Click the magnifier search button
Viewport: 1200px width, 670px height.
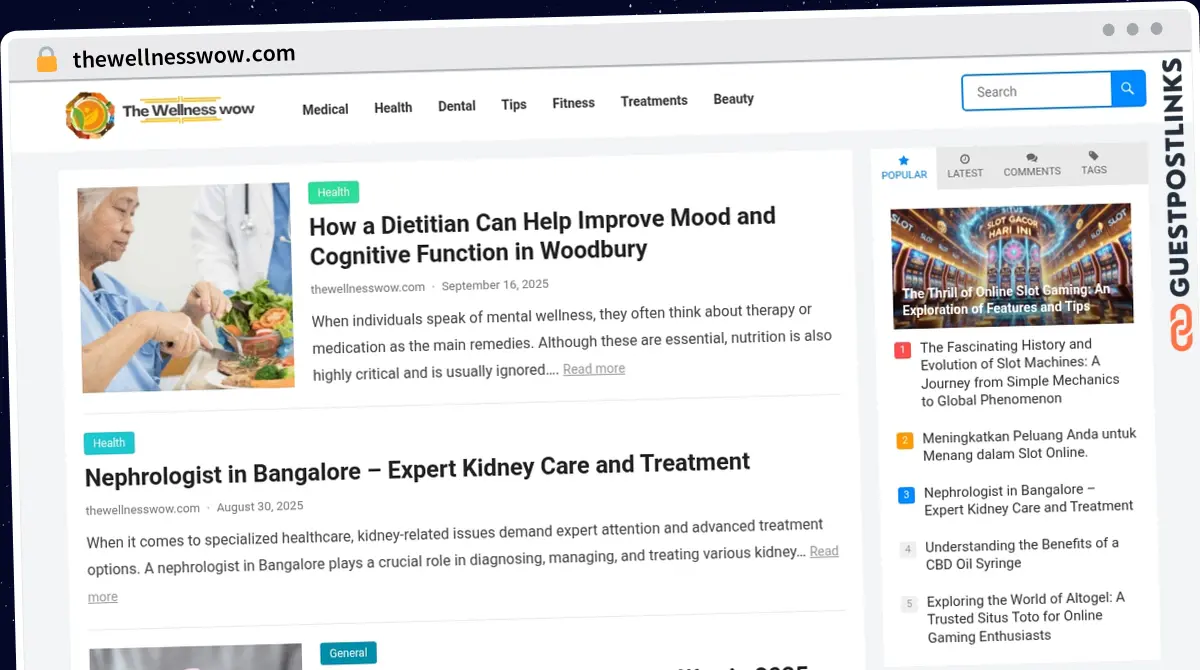coord(1128,89)
